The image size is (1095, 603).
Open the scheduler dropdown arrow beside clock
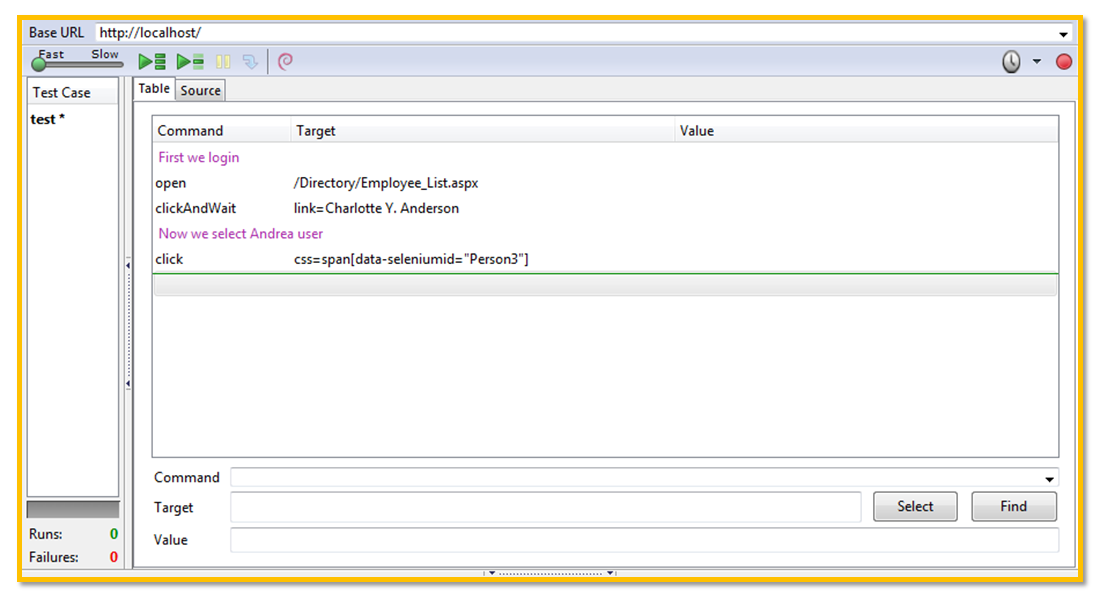(x=1037, y=62)
